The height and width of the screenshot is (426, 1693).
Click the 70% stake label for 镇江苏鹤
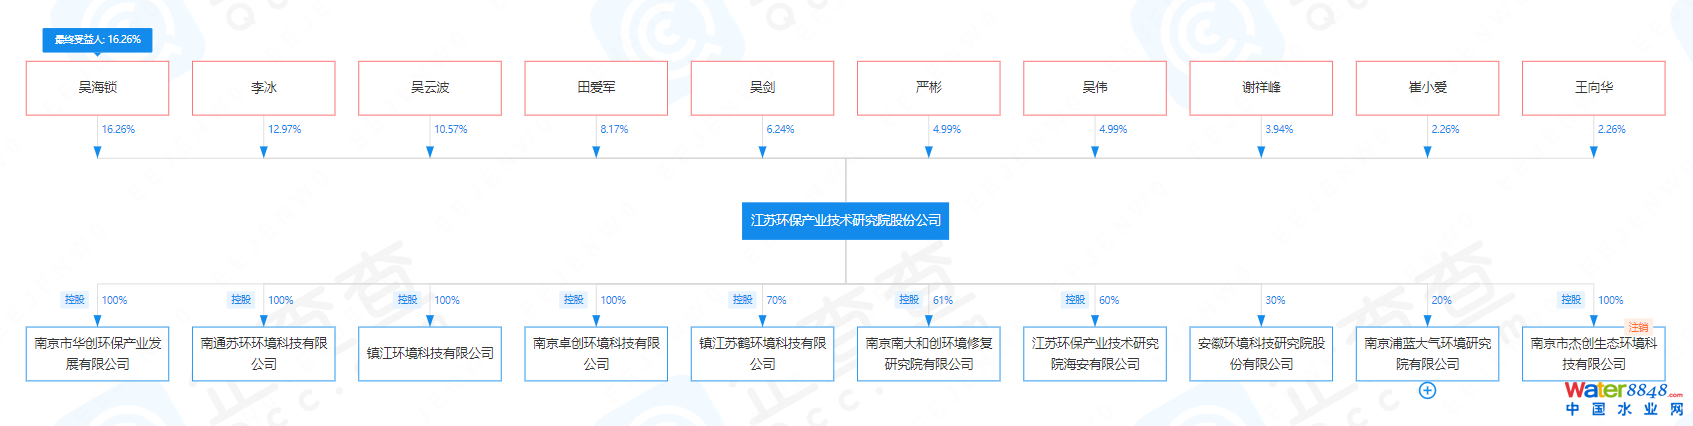[776, 300]
